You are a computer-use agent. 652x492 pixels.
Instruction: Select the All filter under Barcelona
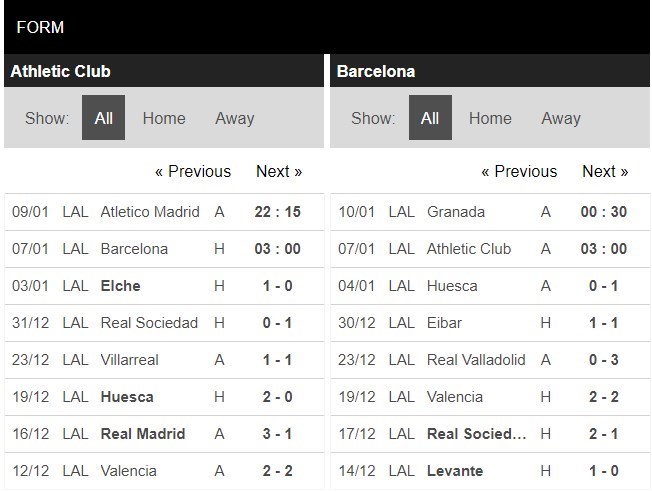coord(430,118)
